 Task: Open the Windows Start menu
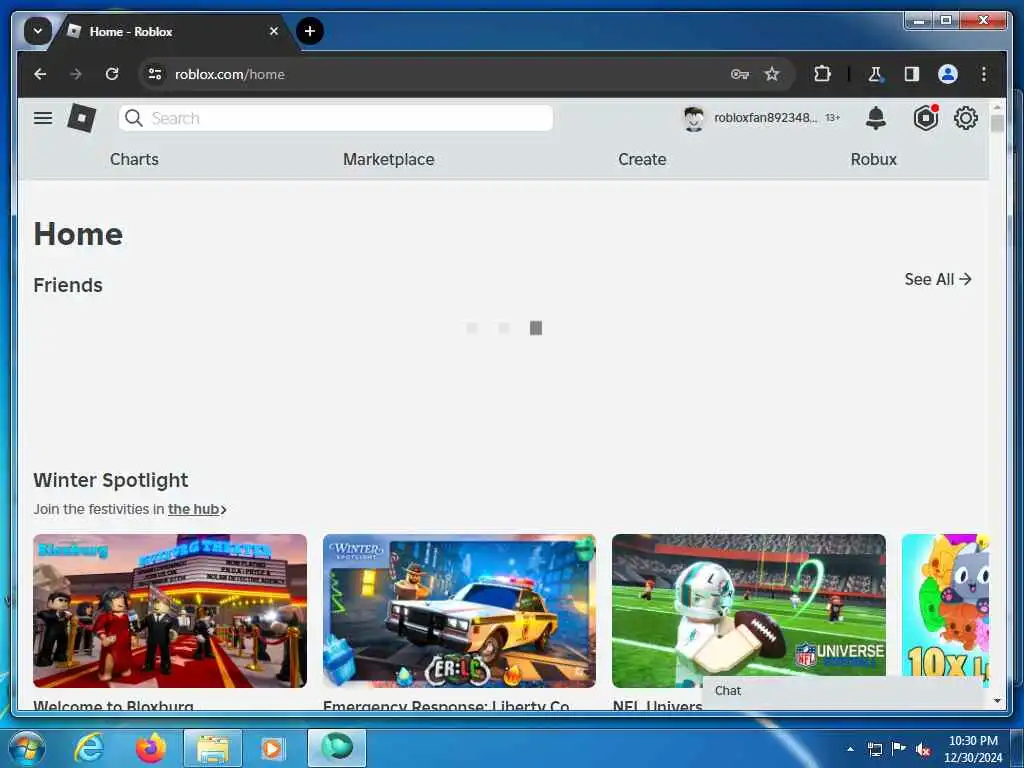27,748
